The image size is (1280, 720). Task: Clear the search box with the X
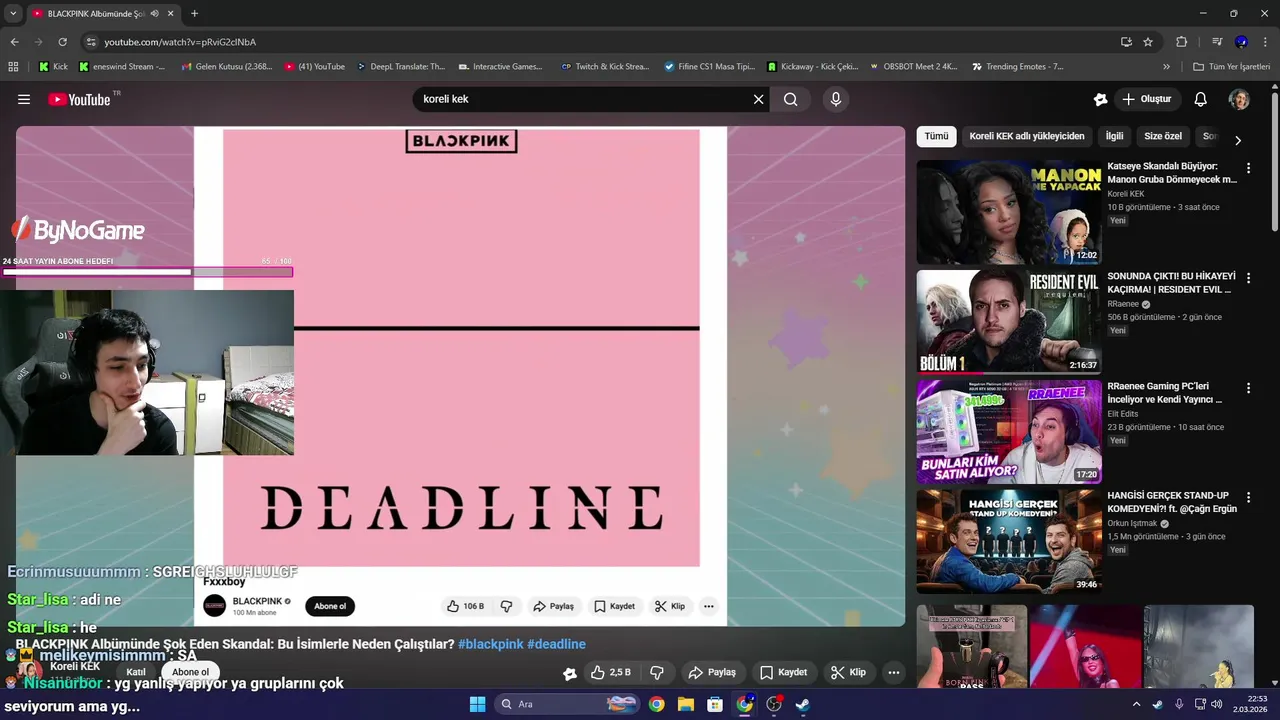point(758,99)
